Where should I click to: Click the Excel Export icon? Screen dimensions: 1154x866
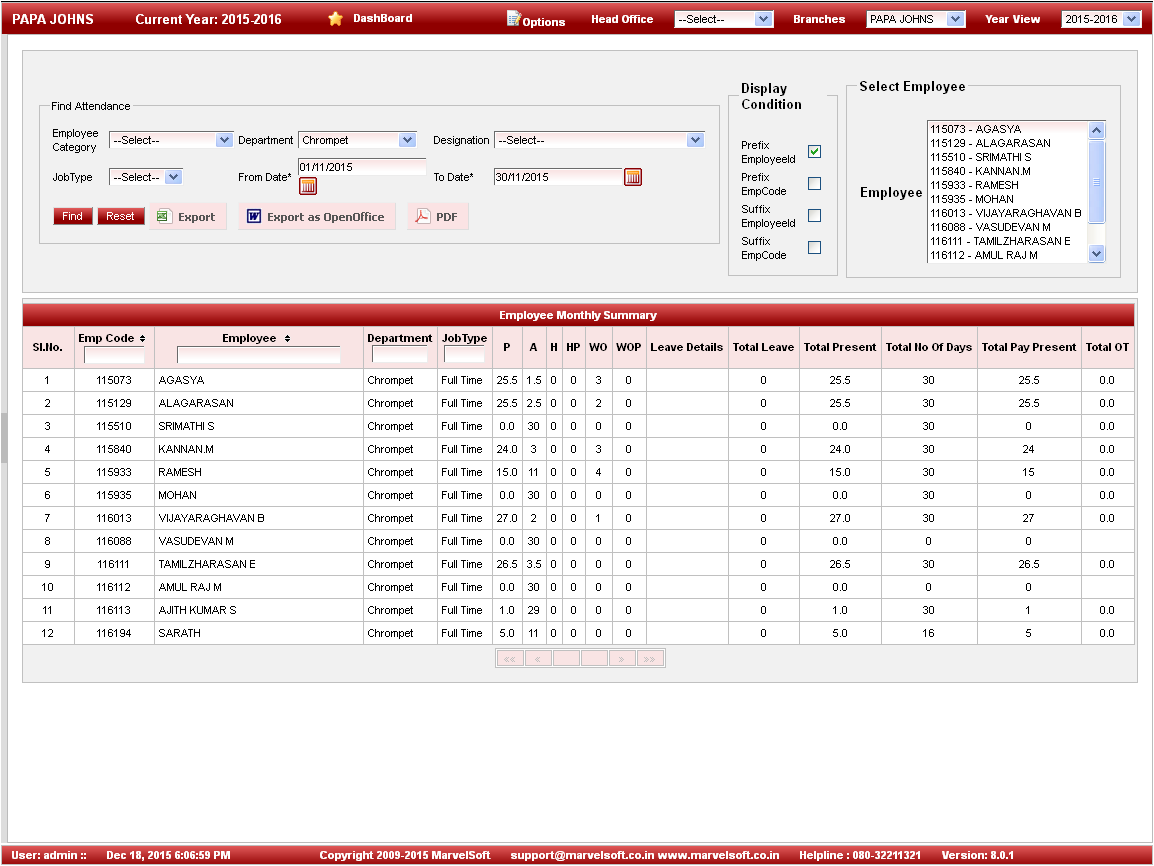point(165,217)
